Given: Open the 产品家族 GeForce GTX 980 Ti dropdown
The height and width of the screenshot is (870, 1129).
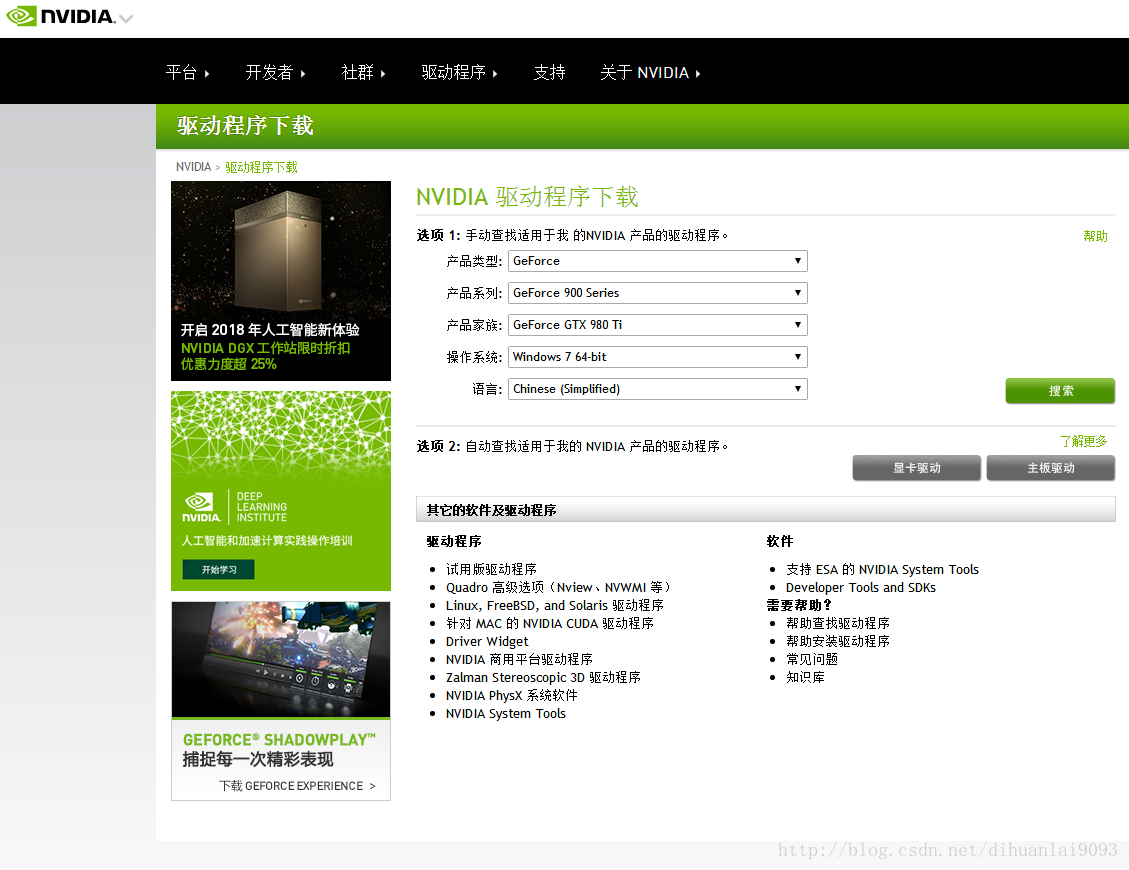Looking at the screenshot, I should [657, 325].
